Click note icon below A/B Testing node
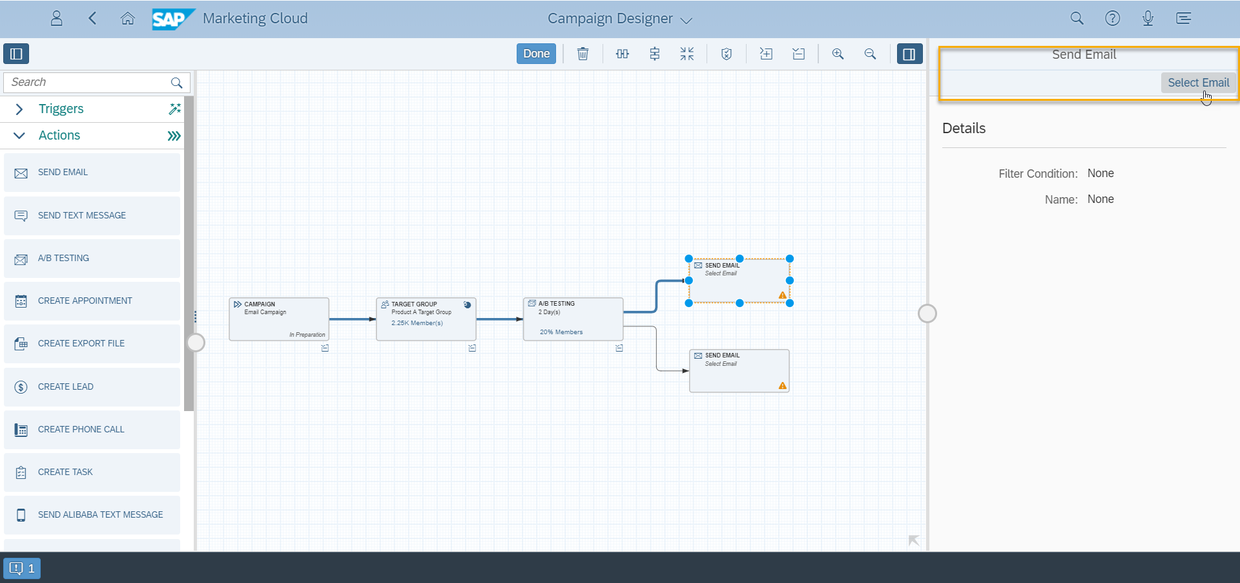 [x=619, y=348]
